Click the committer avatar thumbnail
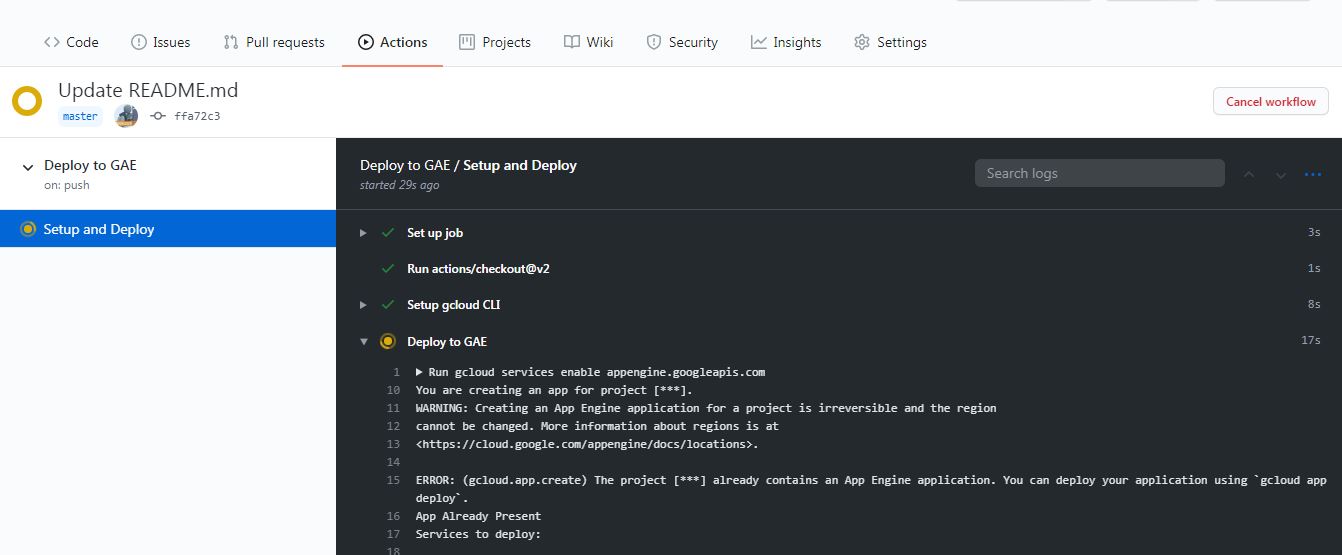 pos(126,116)
